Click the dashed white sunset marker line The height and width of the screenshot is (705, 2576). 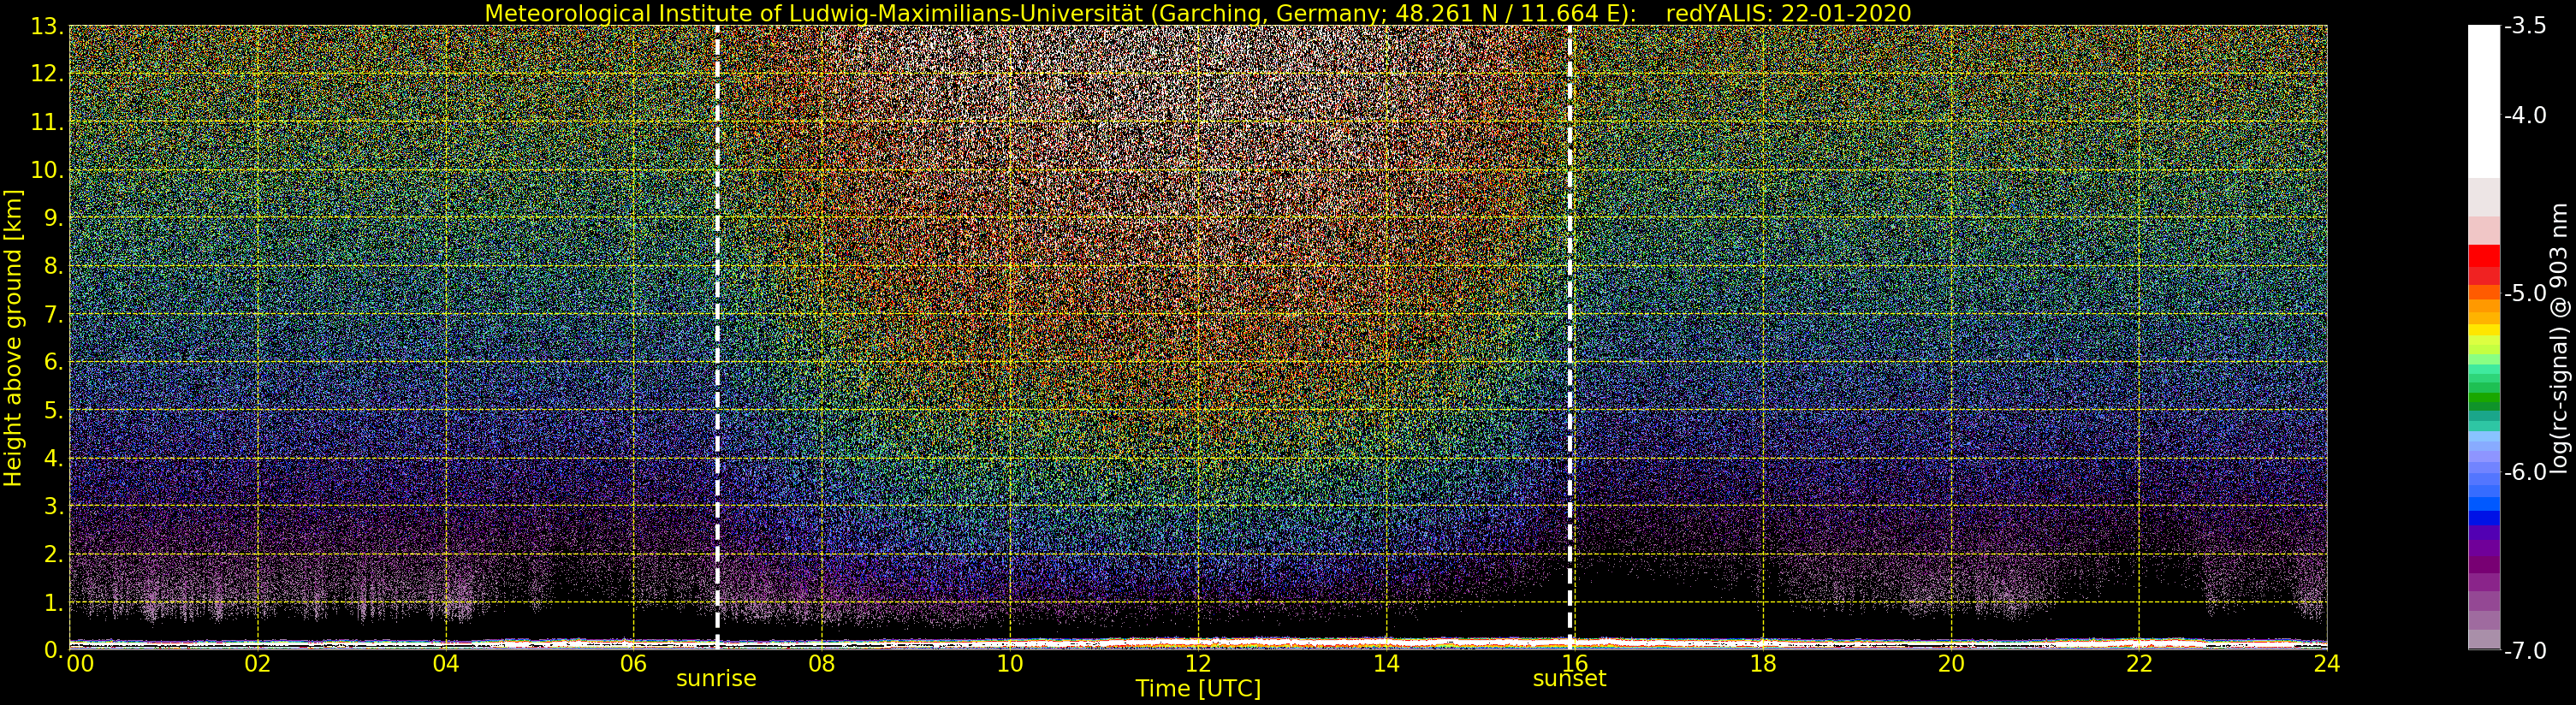(1570, 338)
